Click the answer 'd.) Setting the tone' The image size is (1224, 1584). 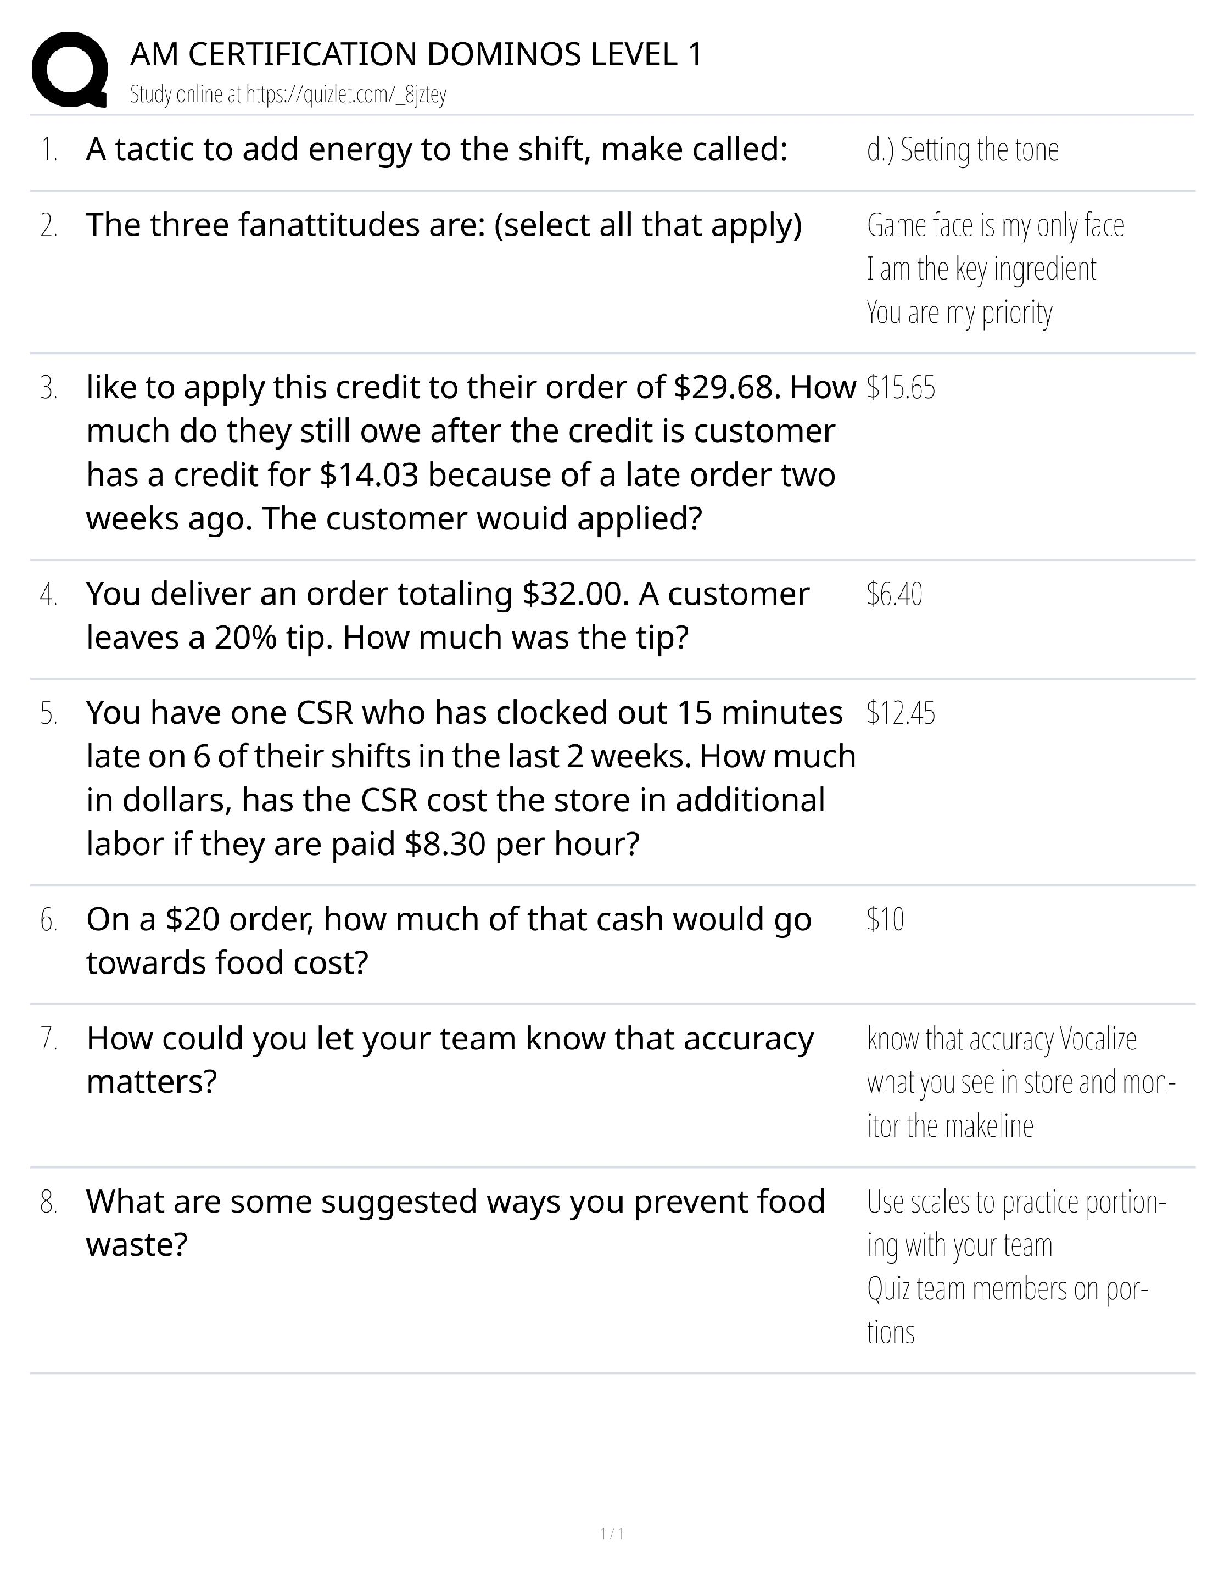962,150
